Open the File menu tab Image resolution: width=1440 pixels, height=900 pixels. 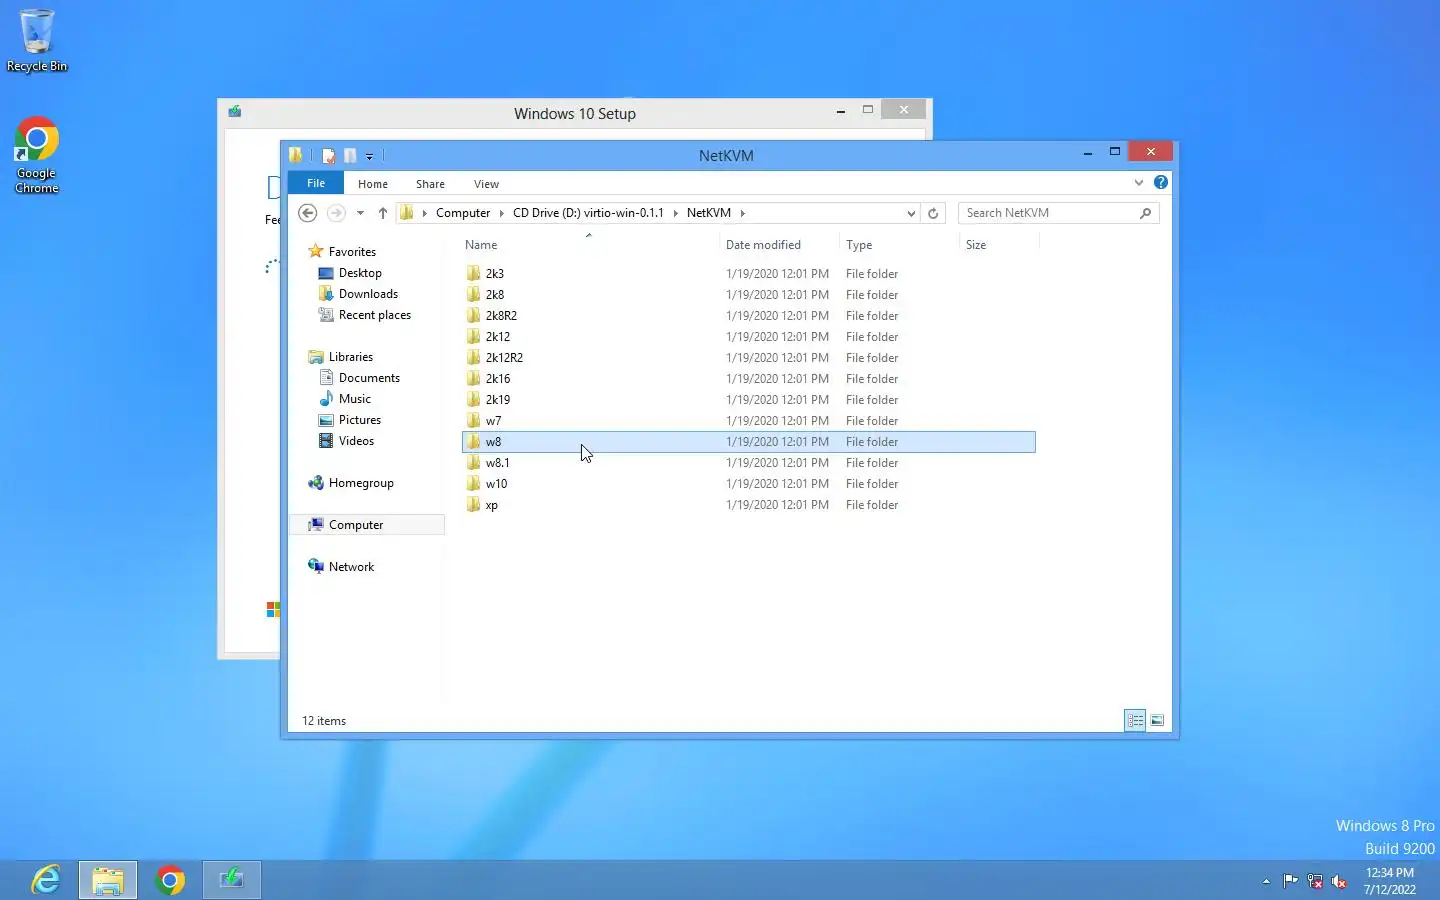click(316, 183)
